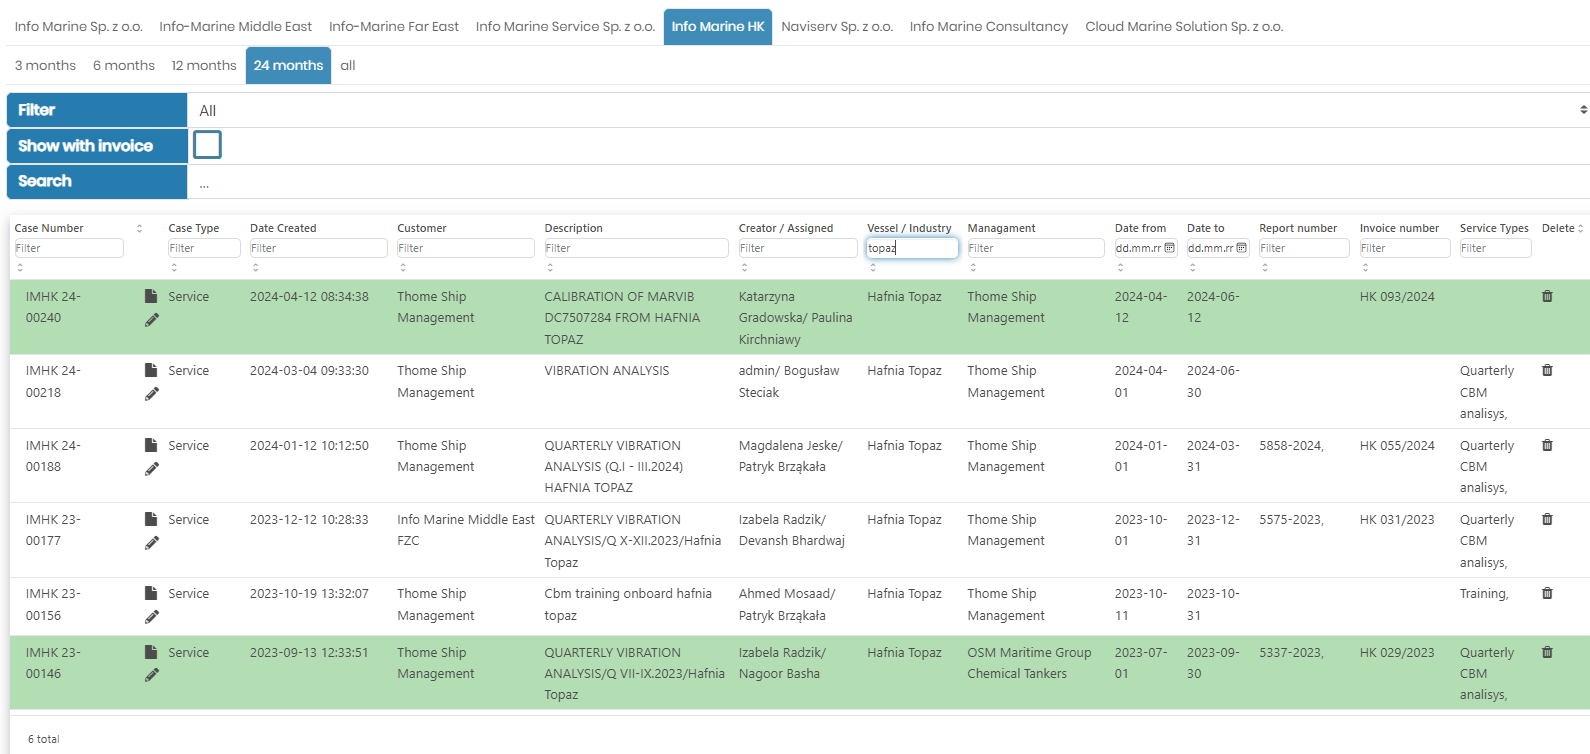
Task: Open document icon for case IMHK 24-00188
Action: [x=151, y=445]
